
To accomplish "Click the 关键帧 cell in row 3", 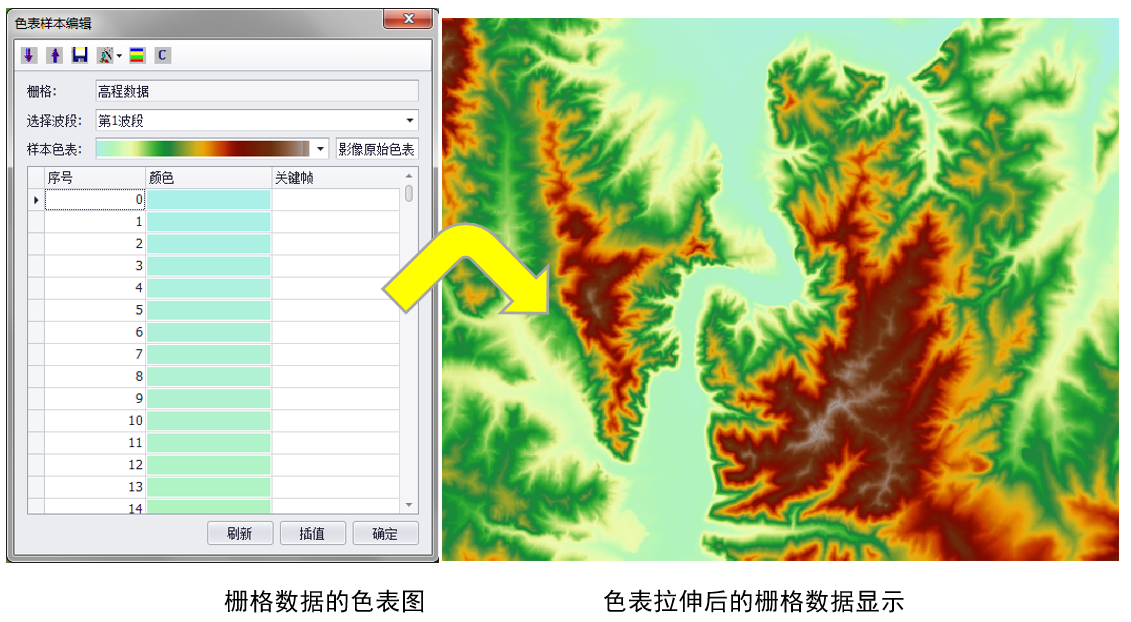I will (335, 266).
